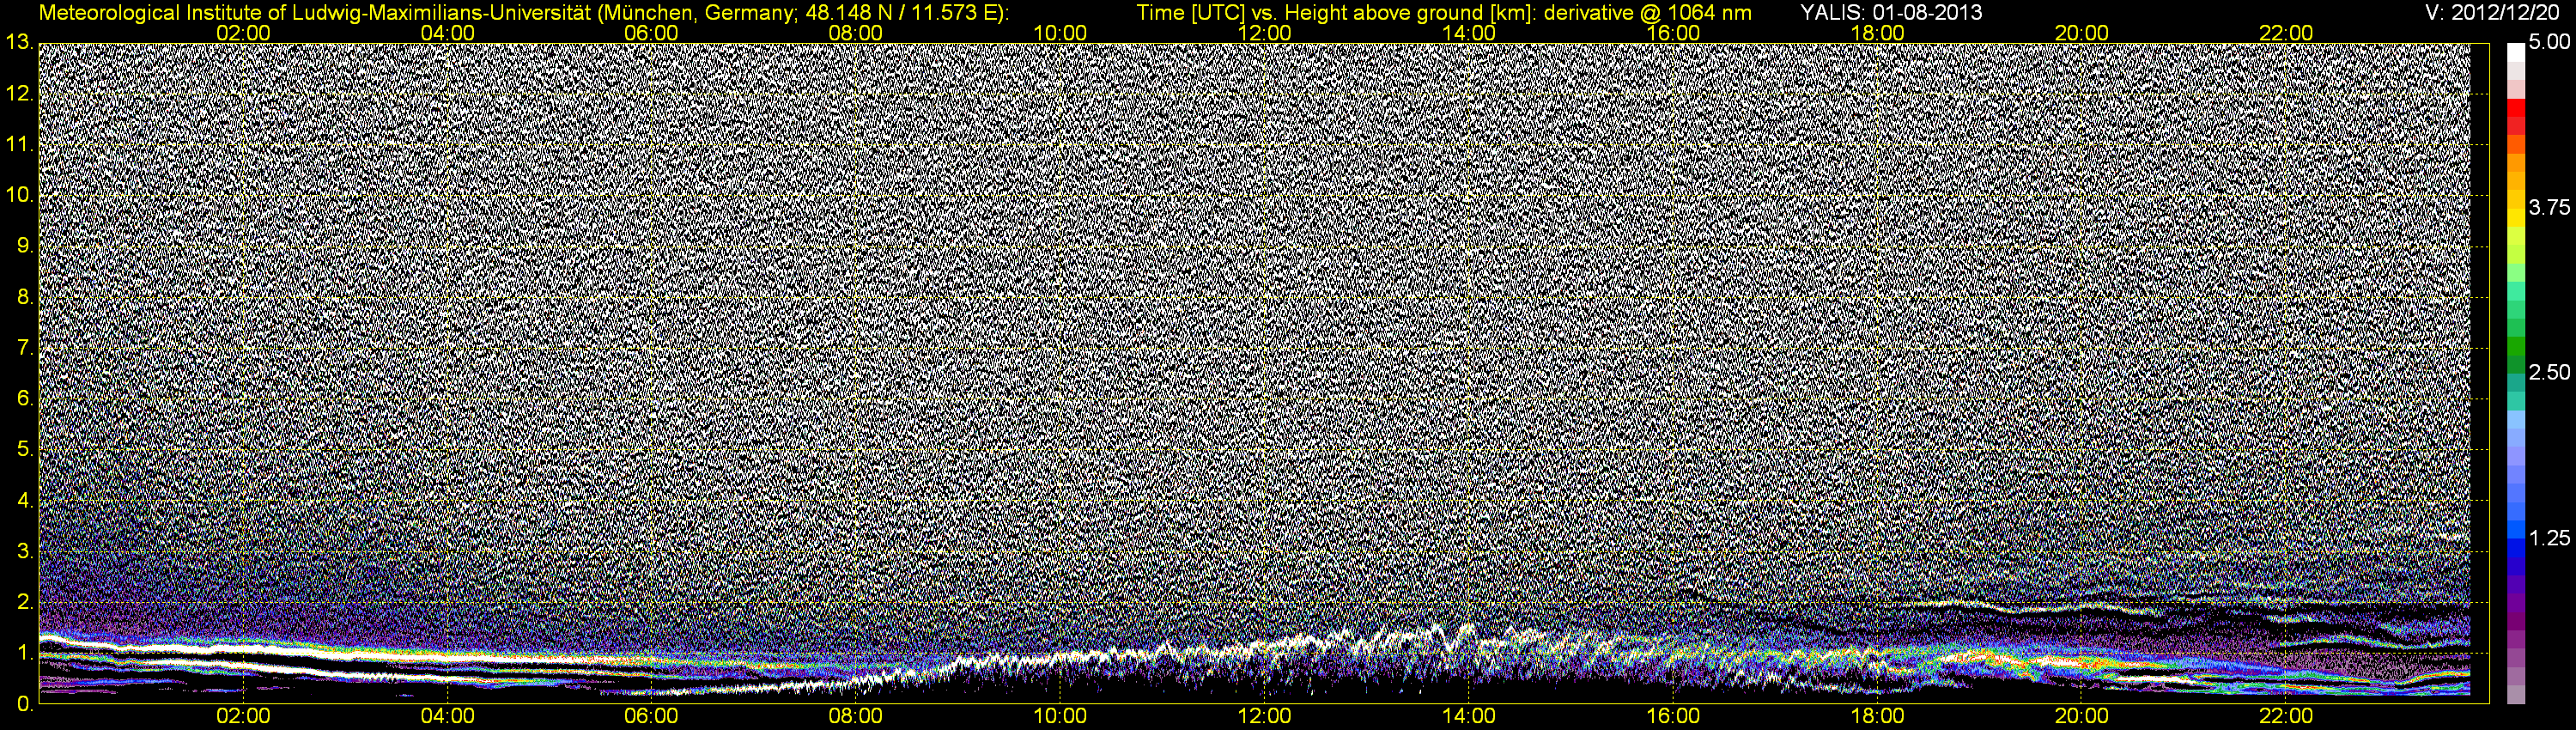
Task: Click the 6 km height axis label
Action: coord(24,399)
